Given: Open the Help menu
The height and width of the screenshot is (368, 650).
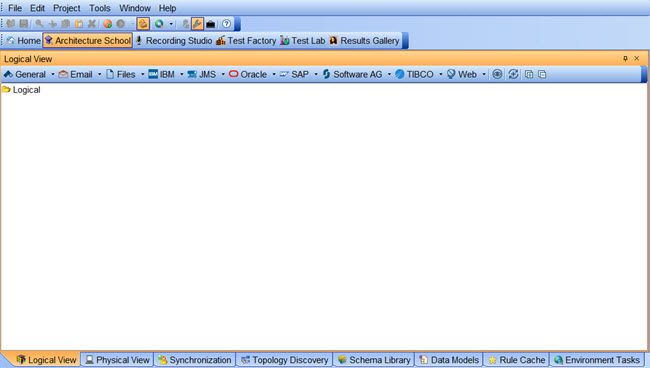Looking at the screenshot, I should coord(167,8).
